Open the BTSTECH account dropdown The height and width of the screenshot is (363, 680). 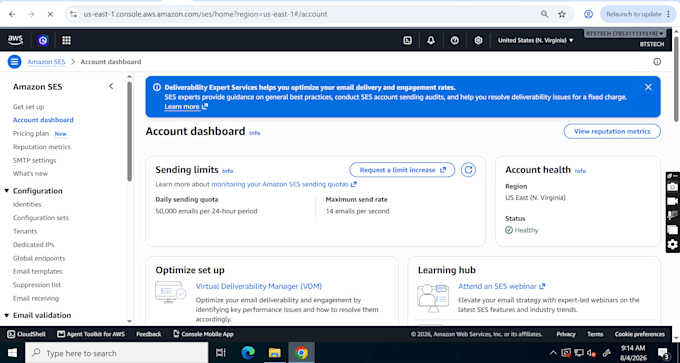pos(624,33)
